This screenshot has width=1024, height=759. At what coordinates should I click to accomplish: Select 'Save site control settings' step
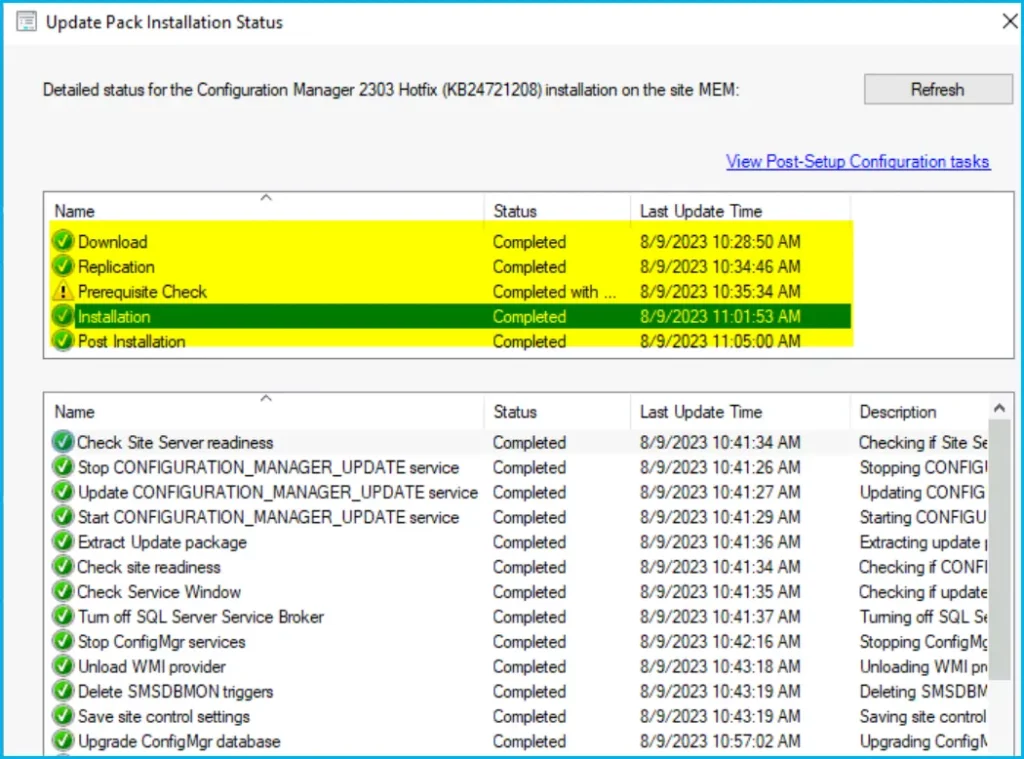(163, 716)
